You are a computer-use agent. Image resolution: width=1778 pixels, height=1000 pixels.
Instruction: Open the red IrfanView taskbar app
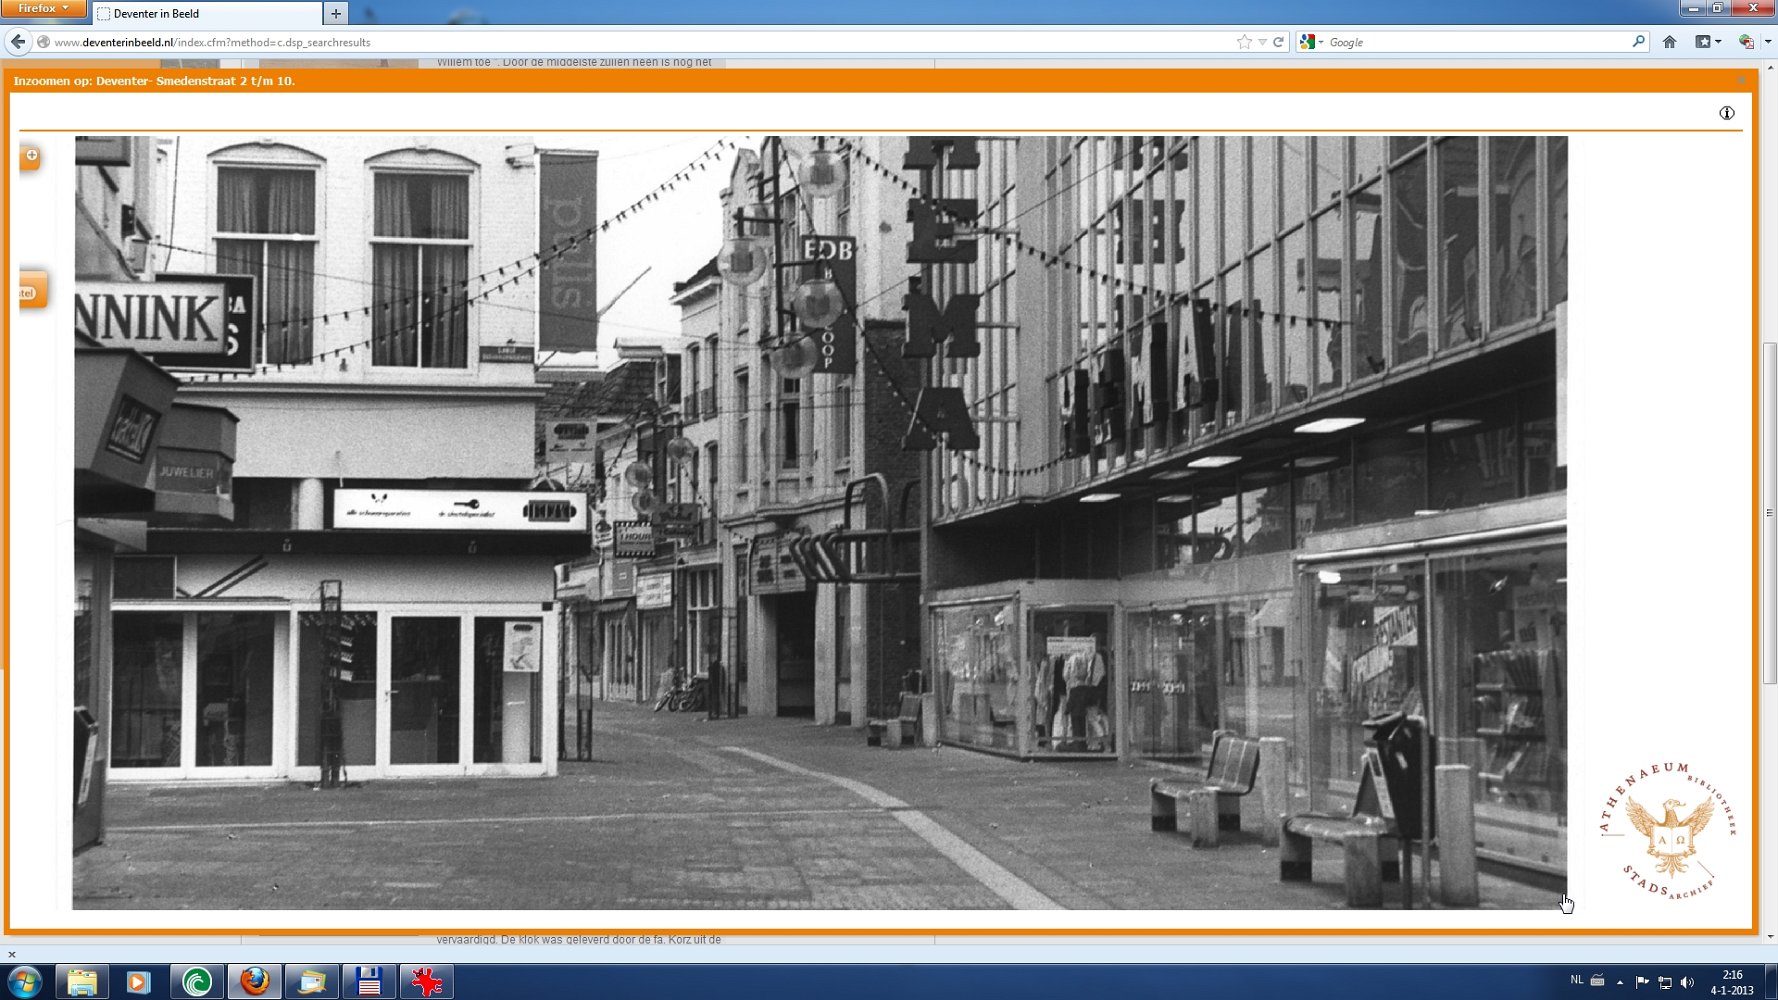coord(427,982)
